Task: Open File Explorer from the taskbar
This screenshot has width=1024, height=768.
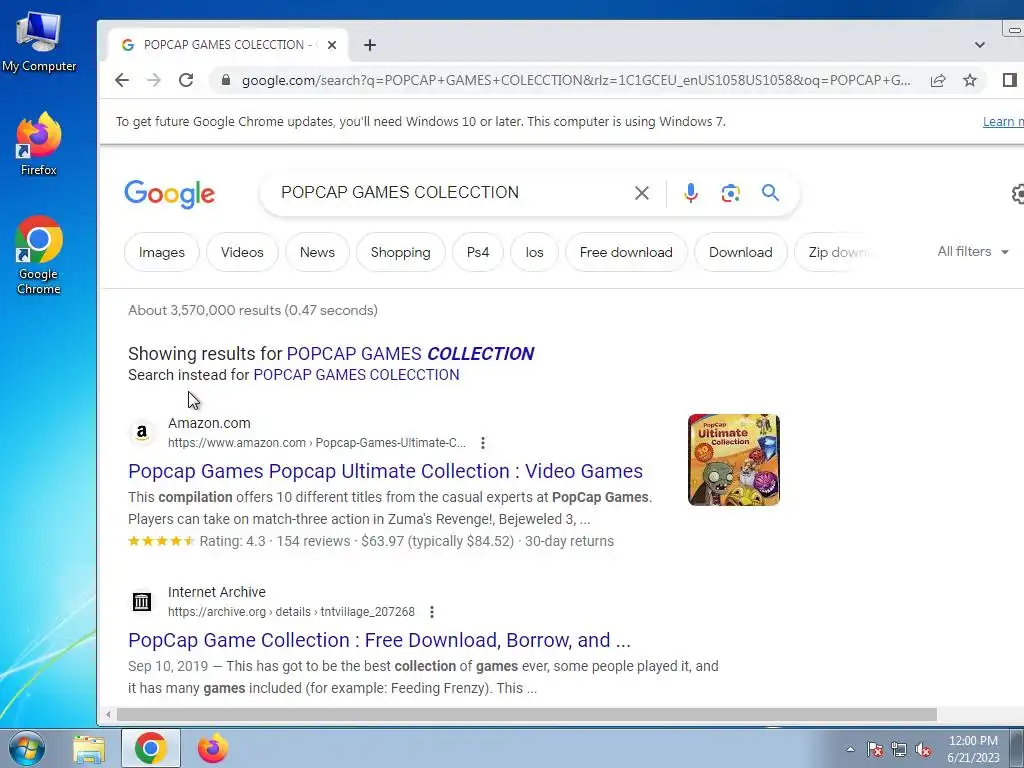Action: (x=89, y=749)
